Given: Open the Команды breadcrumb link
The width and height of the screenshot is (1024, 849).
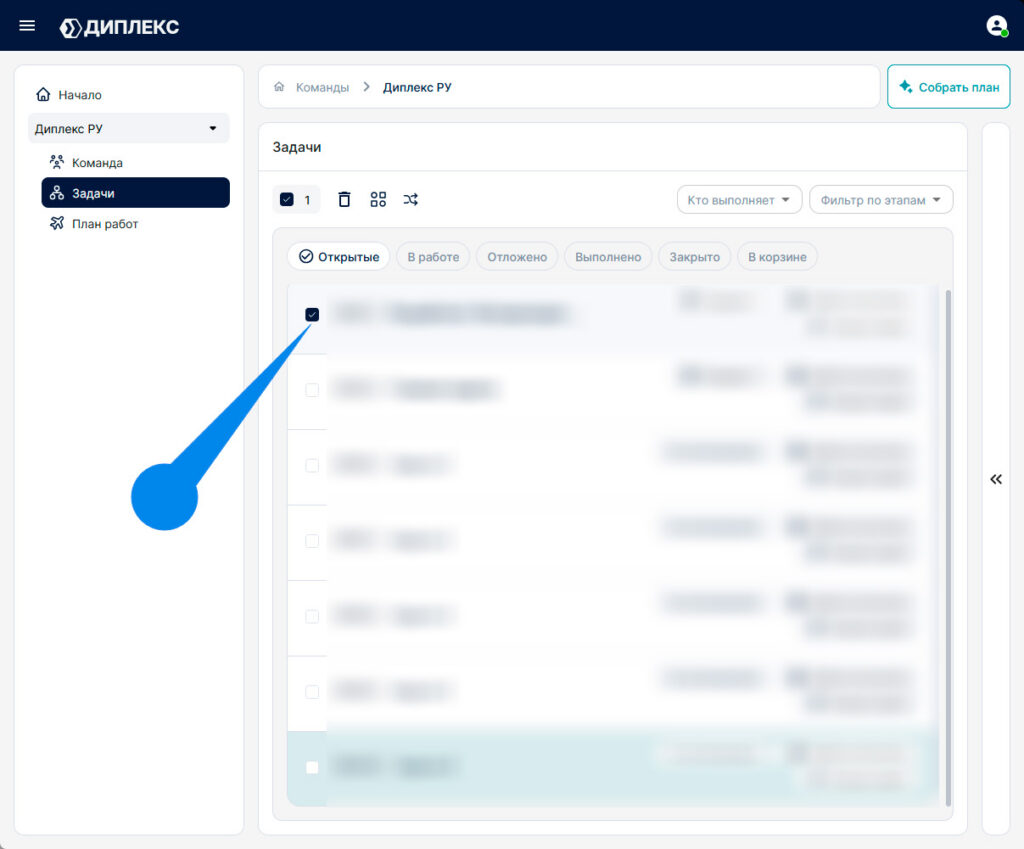Looking at the screenshot, I should [323, 87].
